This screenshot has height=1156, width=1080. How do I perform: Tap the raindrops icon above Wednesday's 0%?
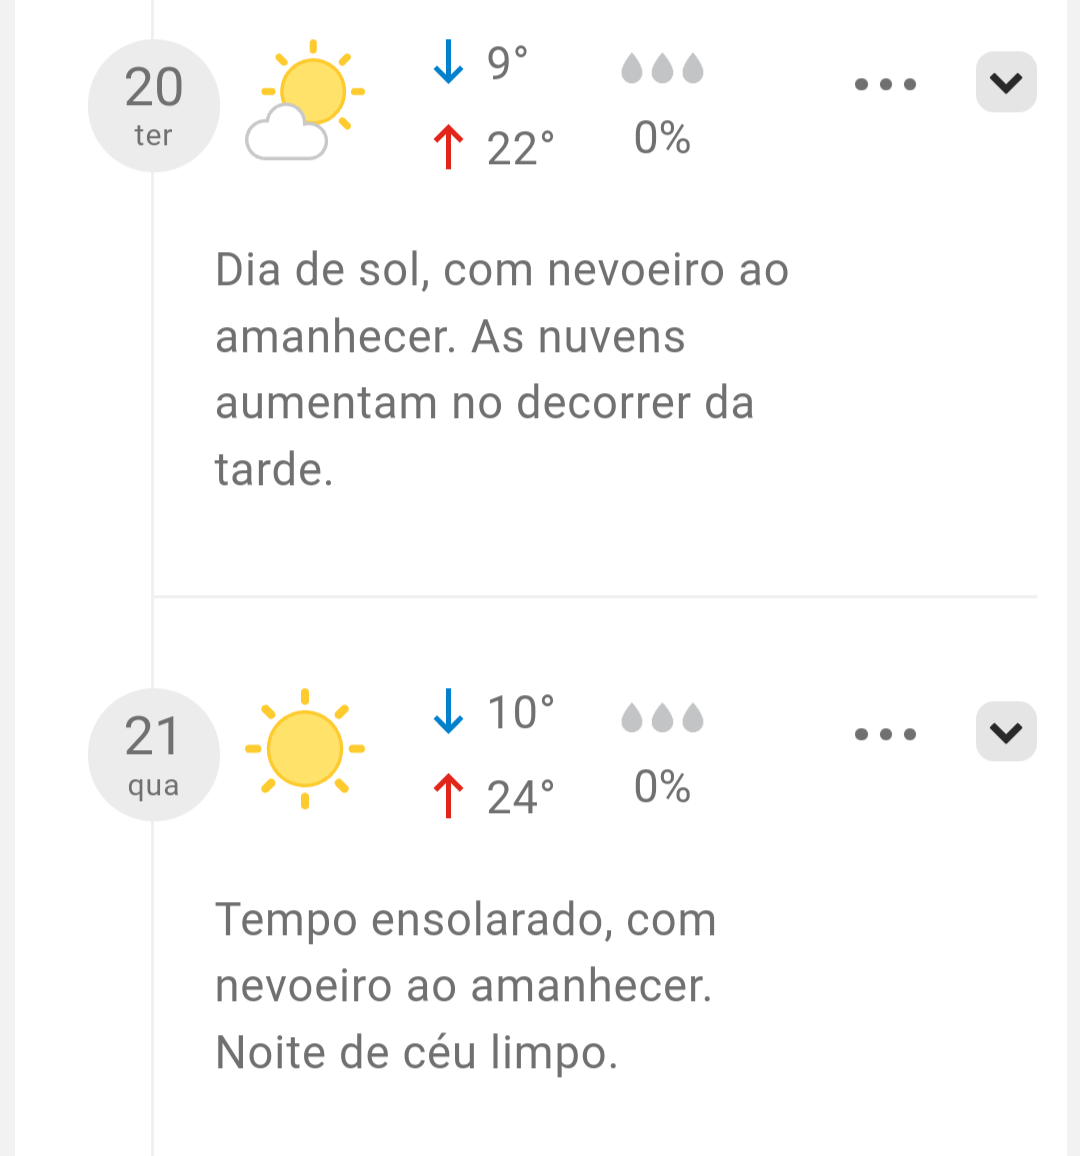(x=662, y=717)
